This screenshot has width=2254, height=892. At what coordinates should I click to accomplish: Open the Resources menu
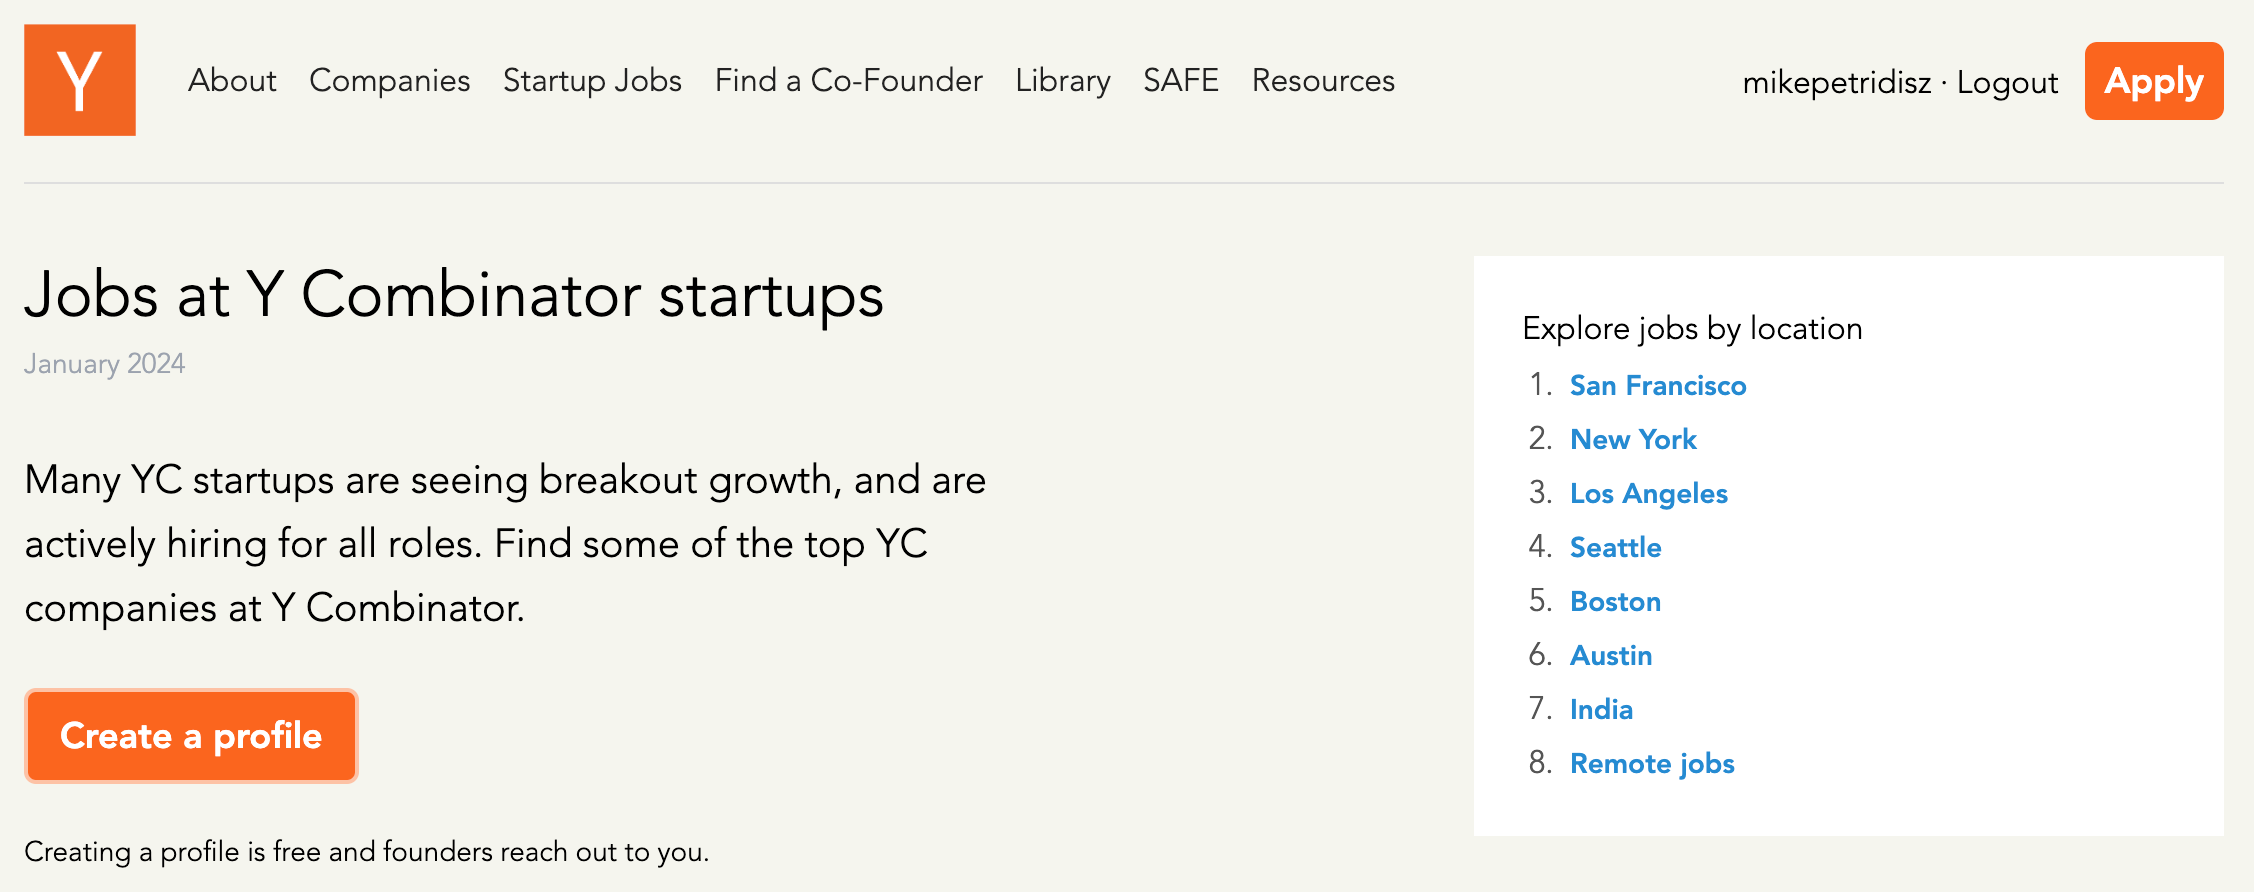click(x=1323, y=80)
